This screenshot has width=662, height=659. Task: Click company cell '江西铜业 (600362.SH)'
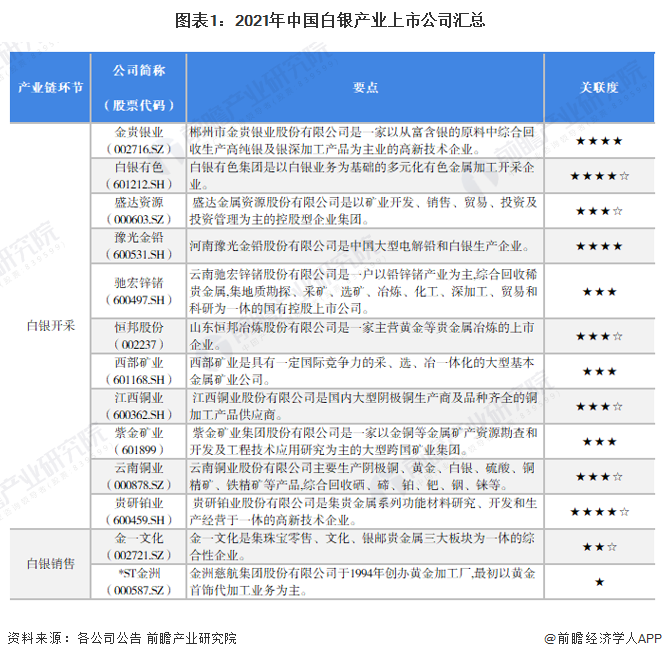138,406
